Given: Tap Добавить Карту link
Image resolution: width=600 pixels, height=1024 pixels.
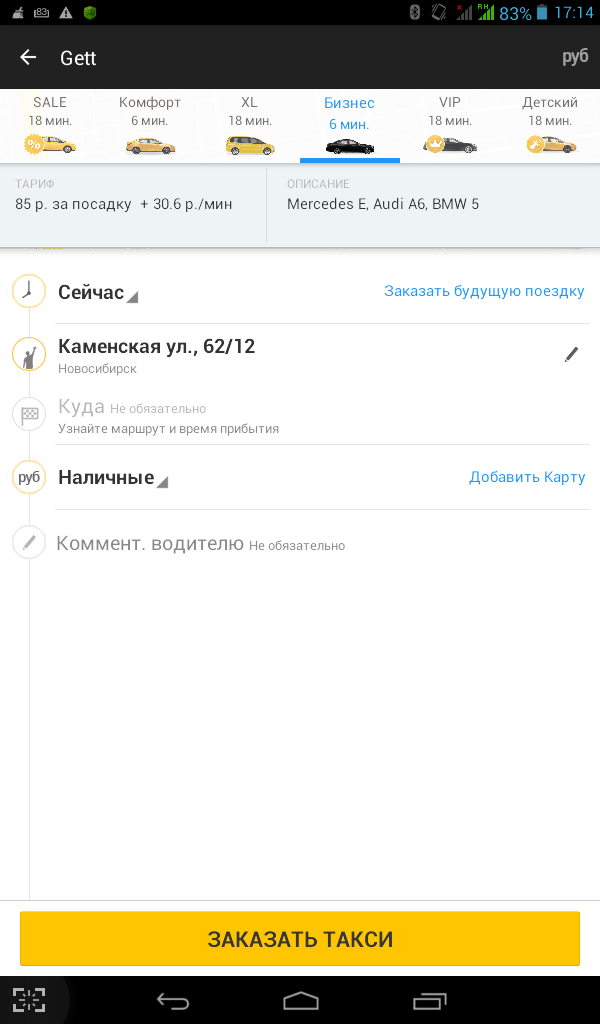Looking at the screenshot, I should point(527,477).
